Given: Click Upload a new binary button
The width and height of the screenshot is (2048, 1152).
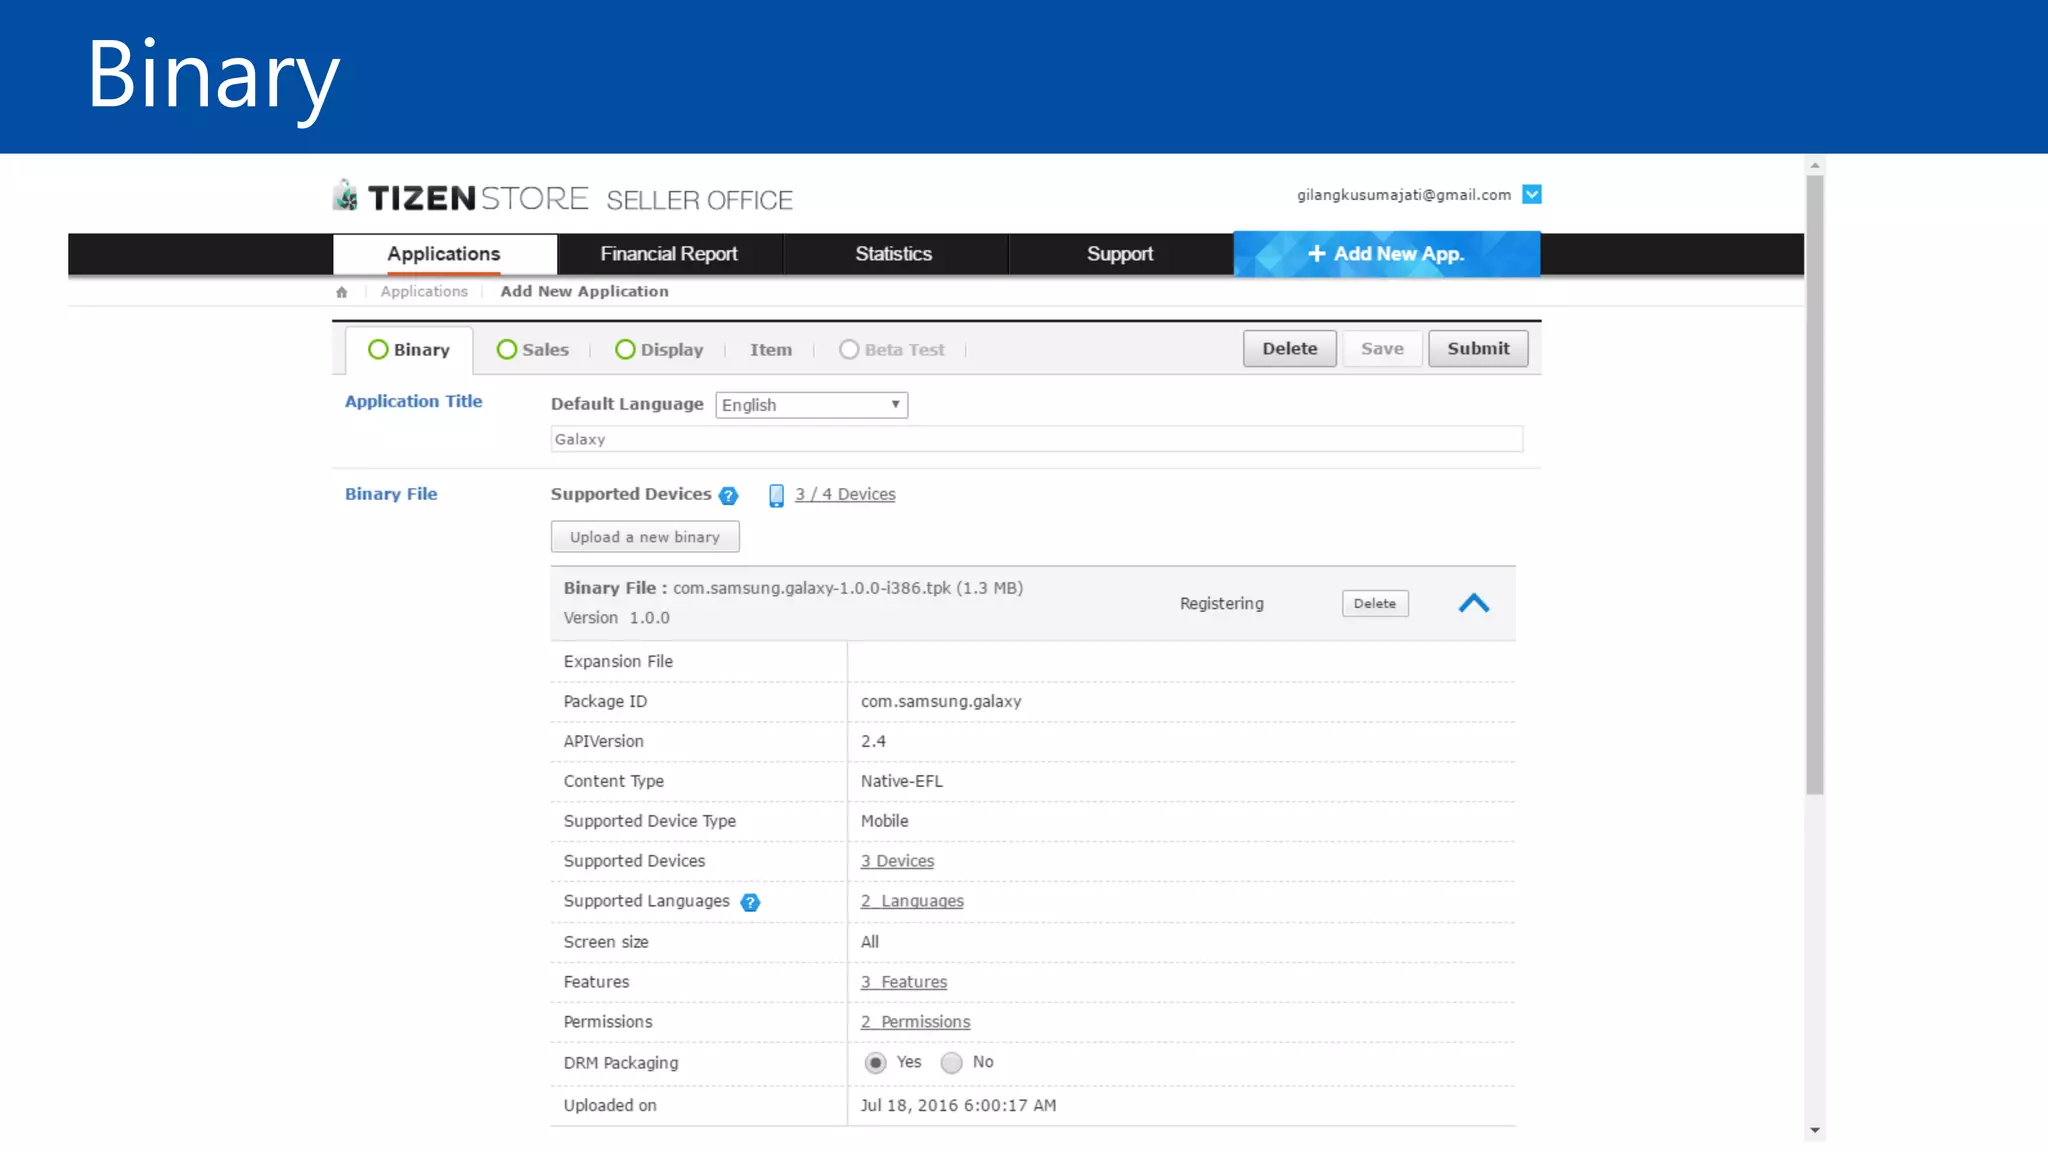Looking at the screenshot, I should (645, 537).
